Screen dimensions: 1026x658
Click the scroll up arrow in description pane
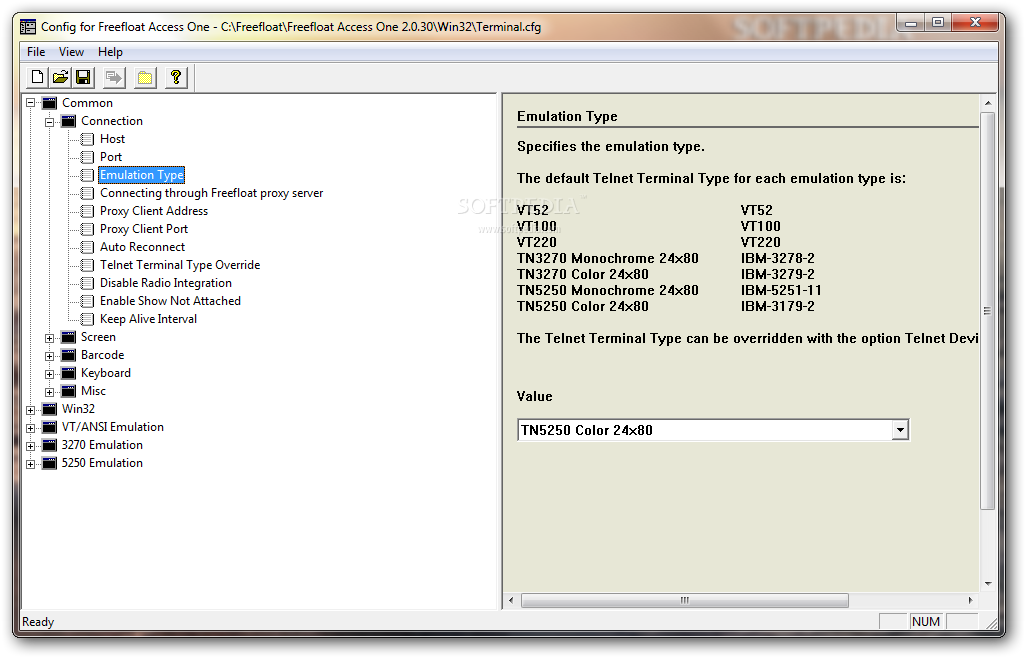(987, 103)
